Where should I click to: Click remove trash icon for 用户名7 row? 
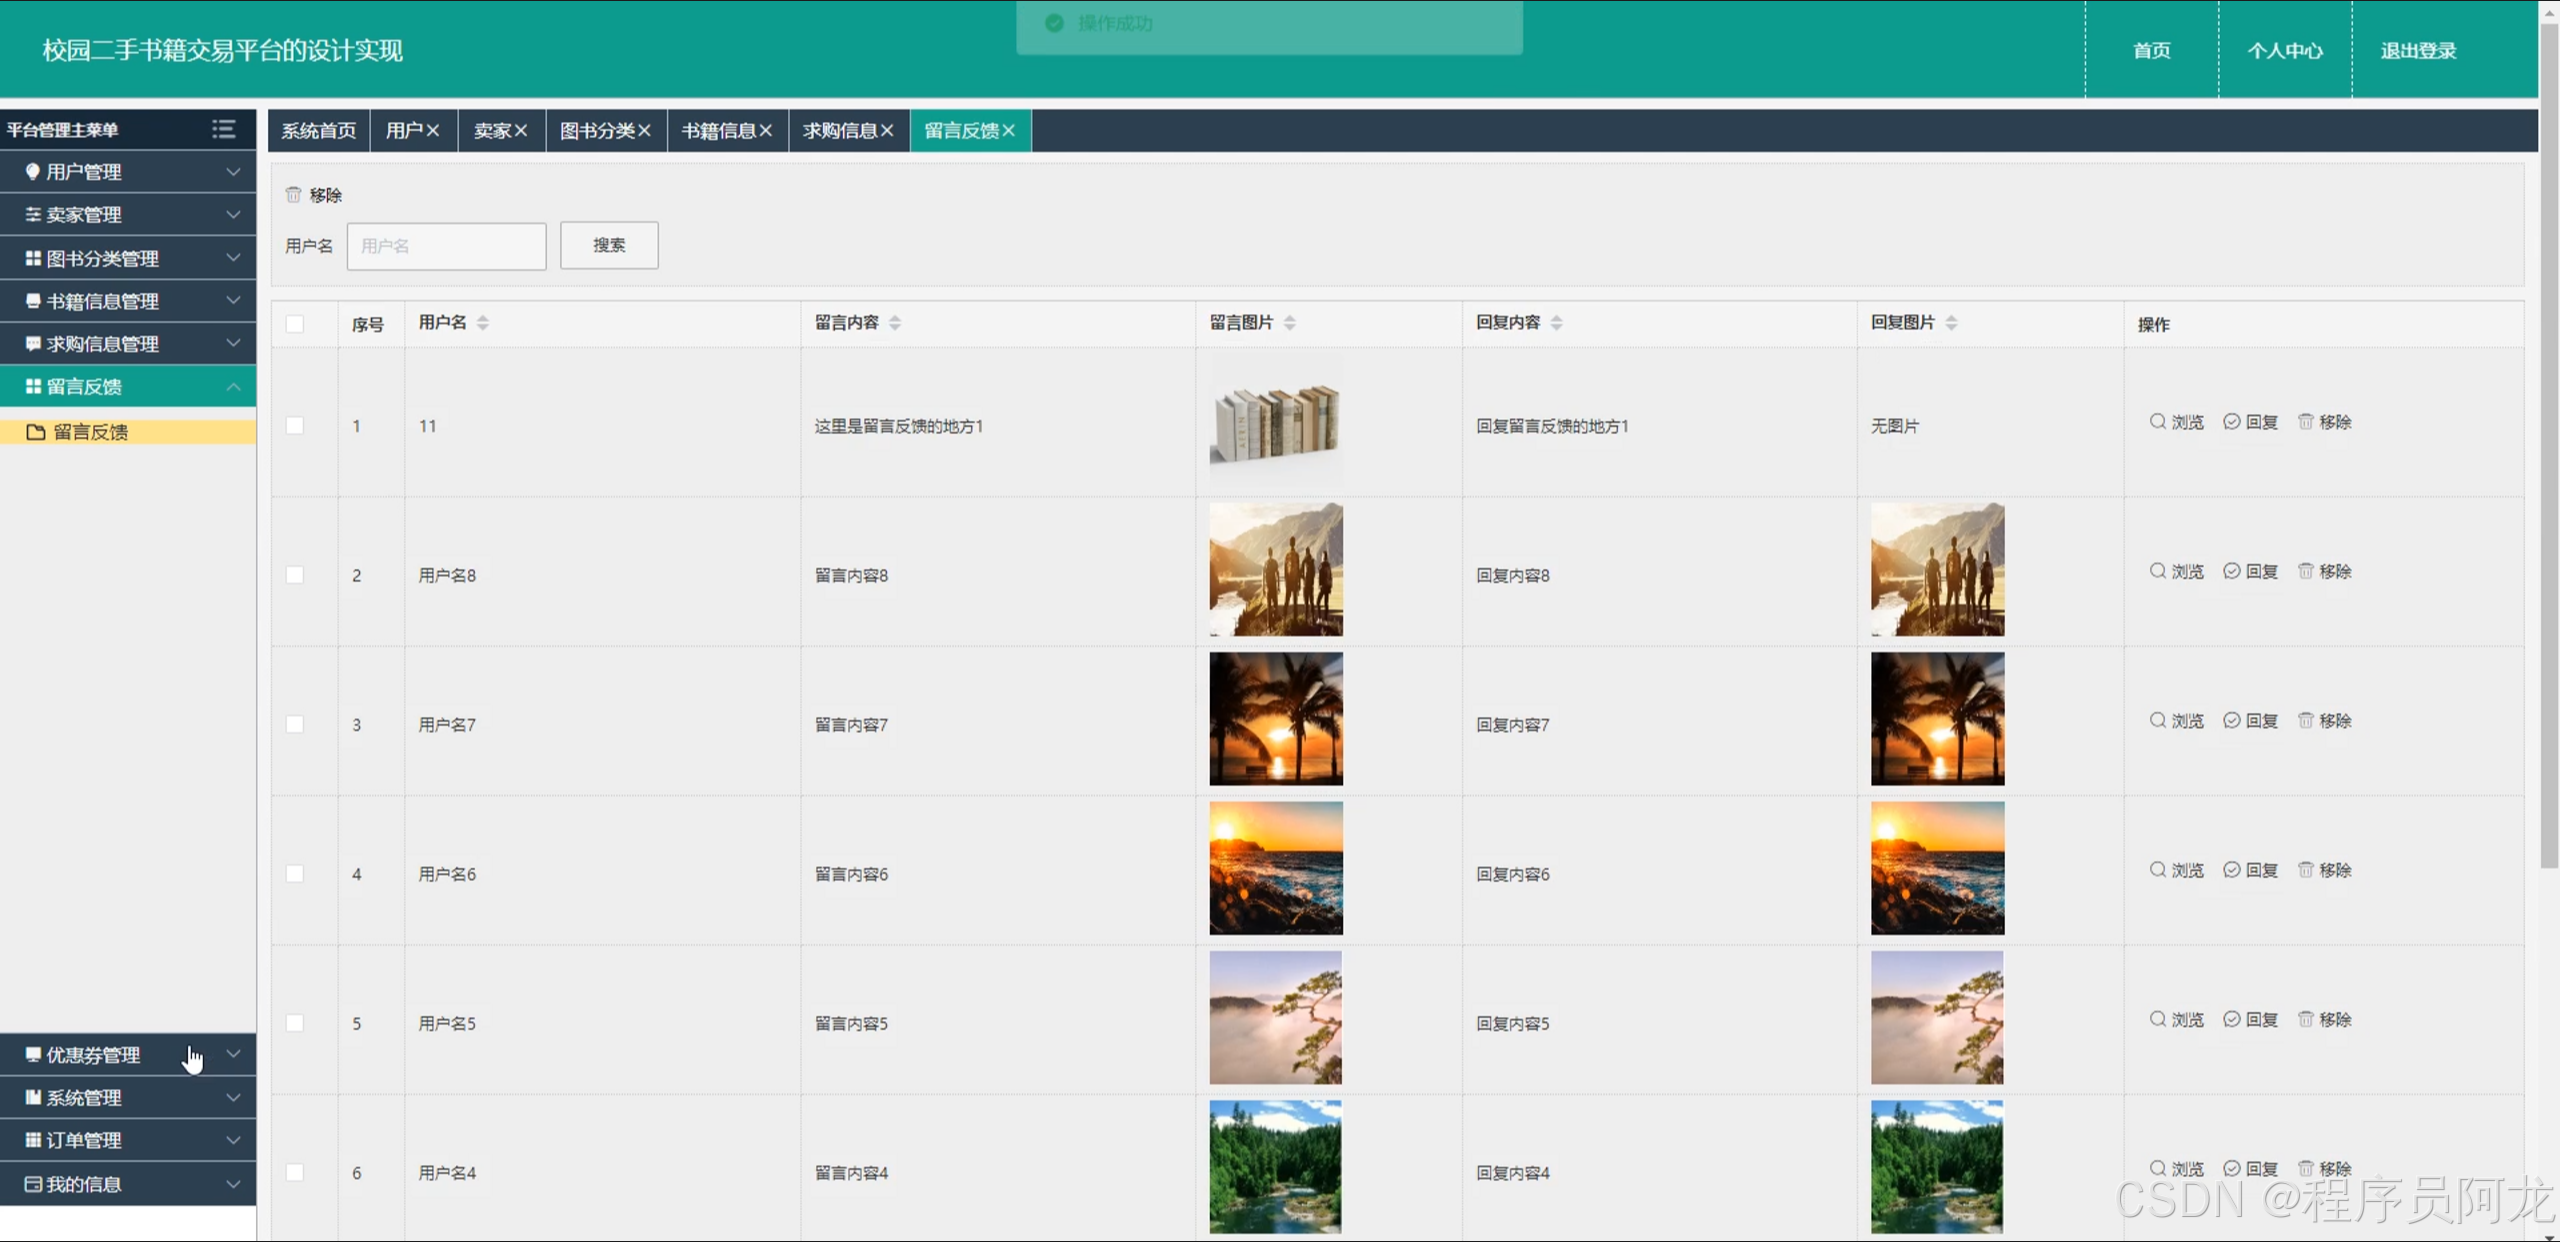[x=2305, y=720]
